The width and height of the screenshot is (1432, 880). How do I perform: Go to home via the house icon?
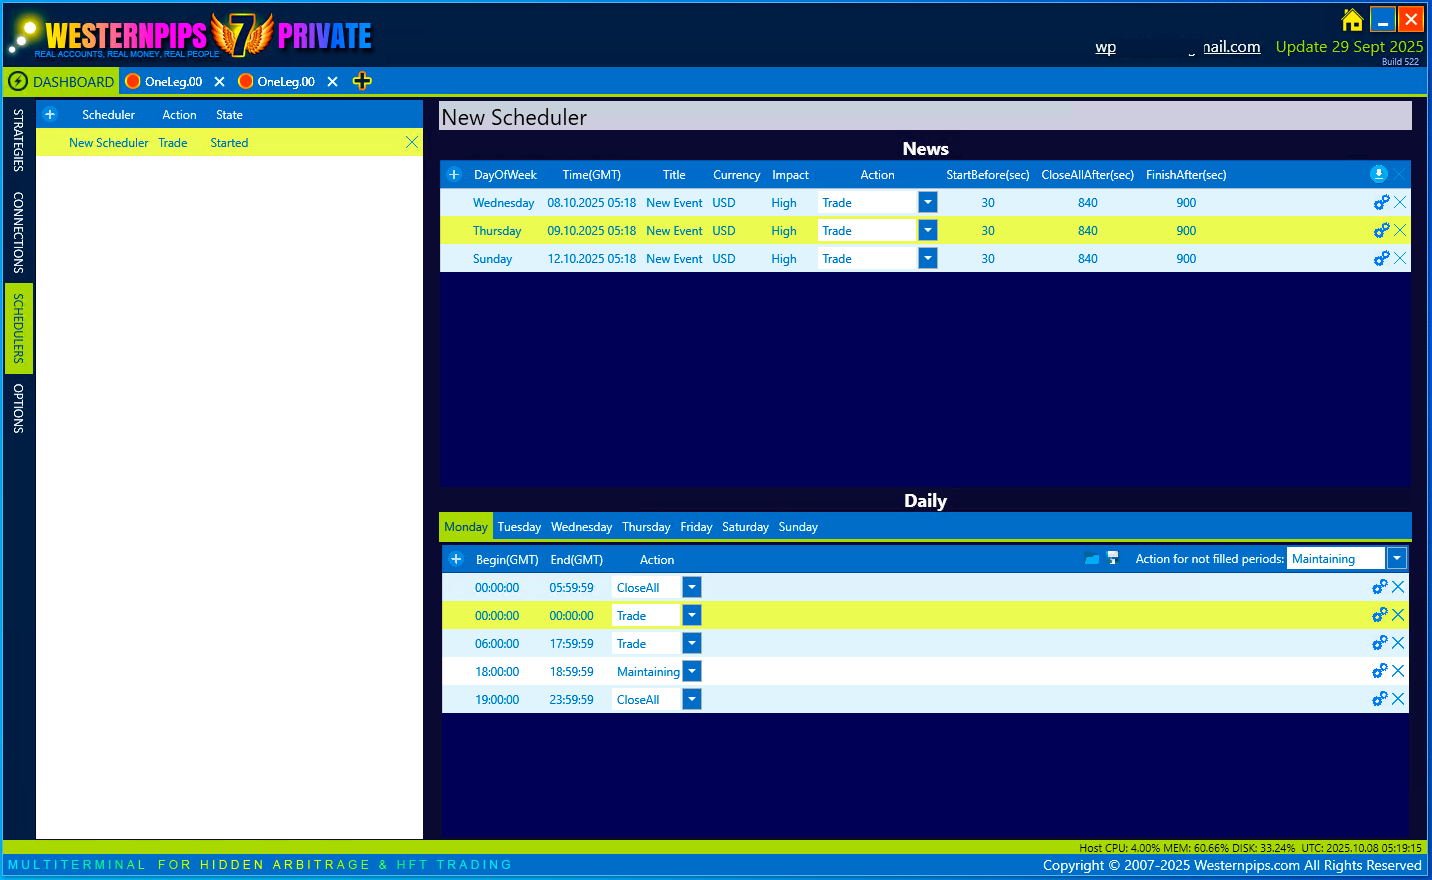point(1352,19)
